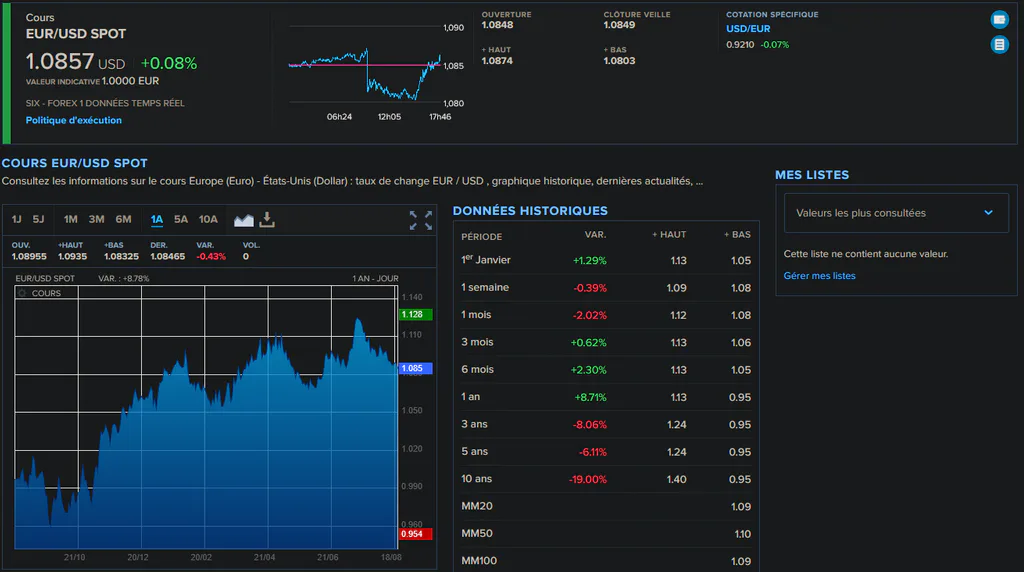The height and width of the screenshot is (572, 1024).
Task: Open the area chart type icon
Action: click(x=244, y=220)
